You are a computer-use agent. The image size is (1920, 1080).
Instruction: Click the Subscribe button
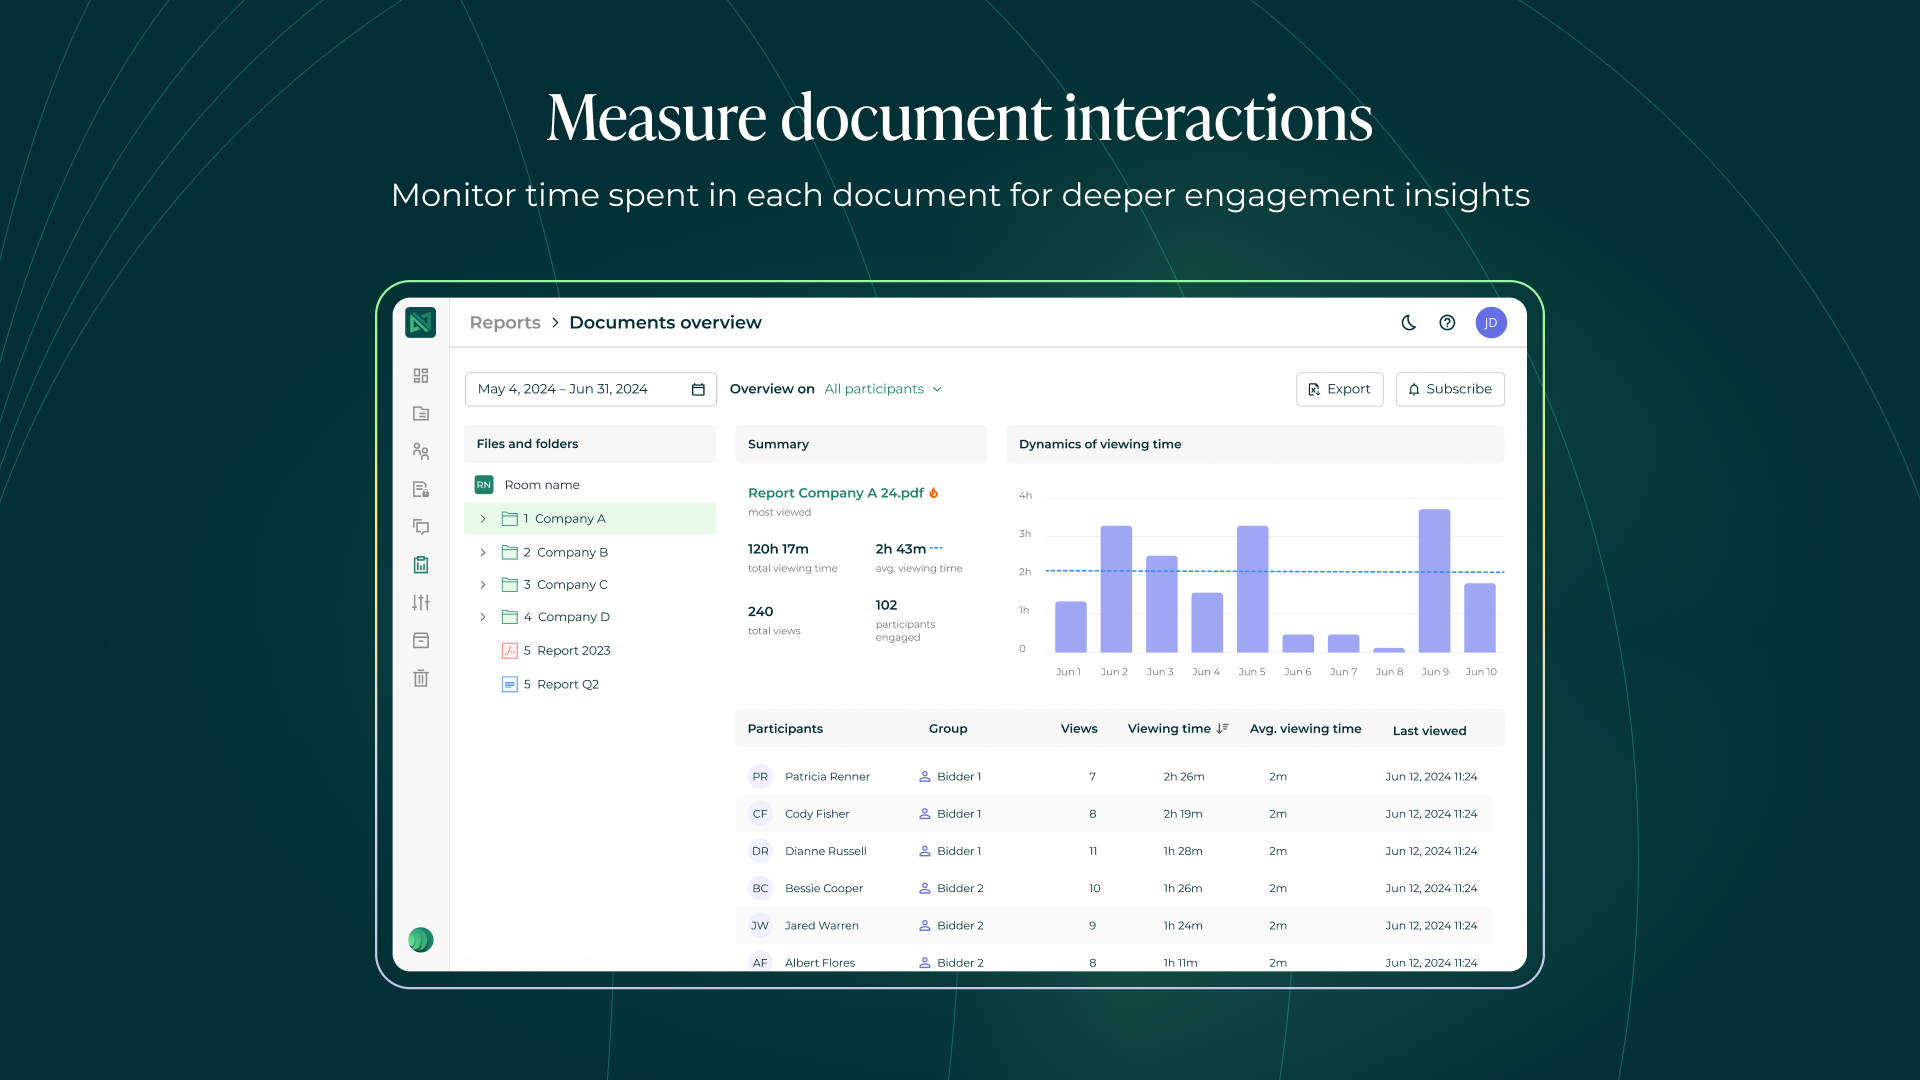(x=1450, y=389)
